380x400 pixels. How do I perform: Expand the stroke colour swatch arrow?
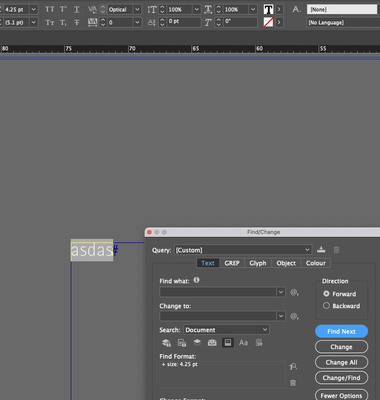click(x=279, y=22)
